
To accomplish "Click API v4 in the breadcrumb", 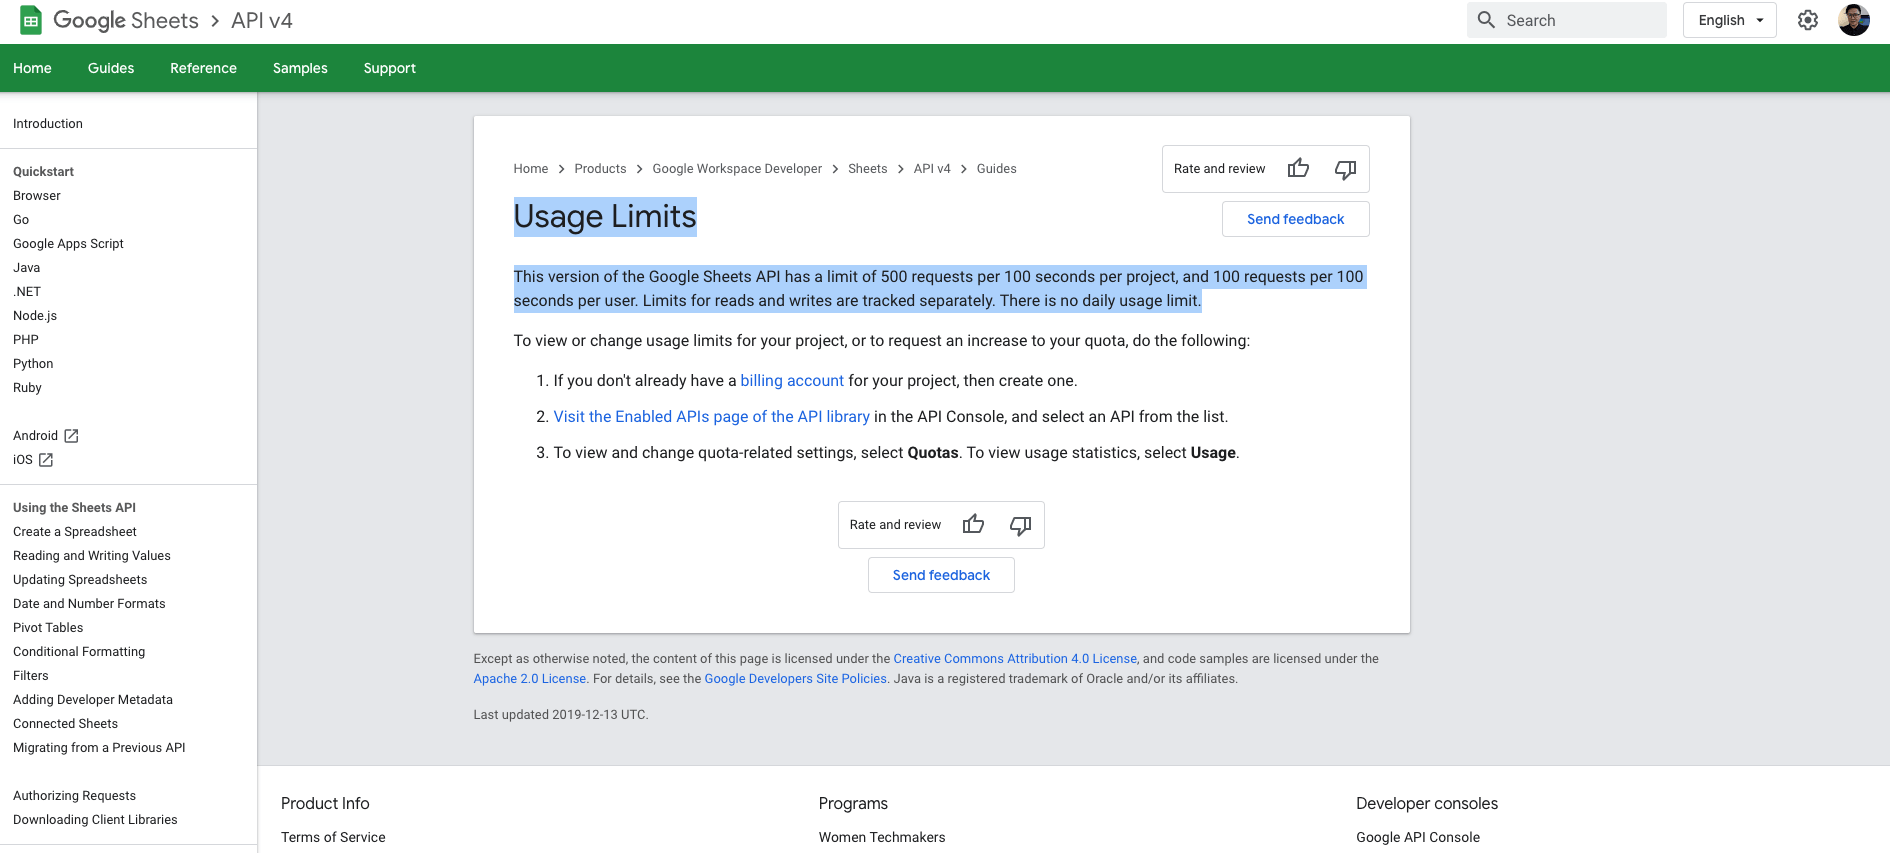I will click(932, 169).
